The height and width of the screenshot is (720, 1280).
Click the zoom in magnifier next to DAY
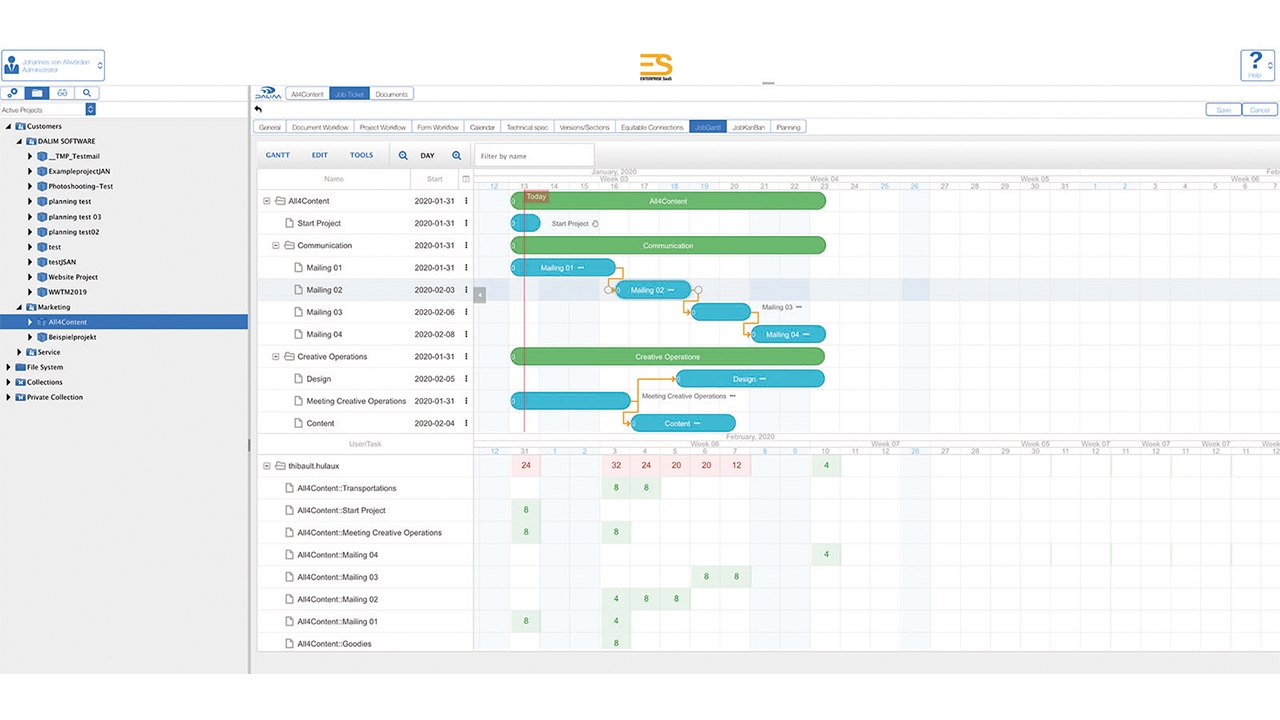click(x=456, y=156)
